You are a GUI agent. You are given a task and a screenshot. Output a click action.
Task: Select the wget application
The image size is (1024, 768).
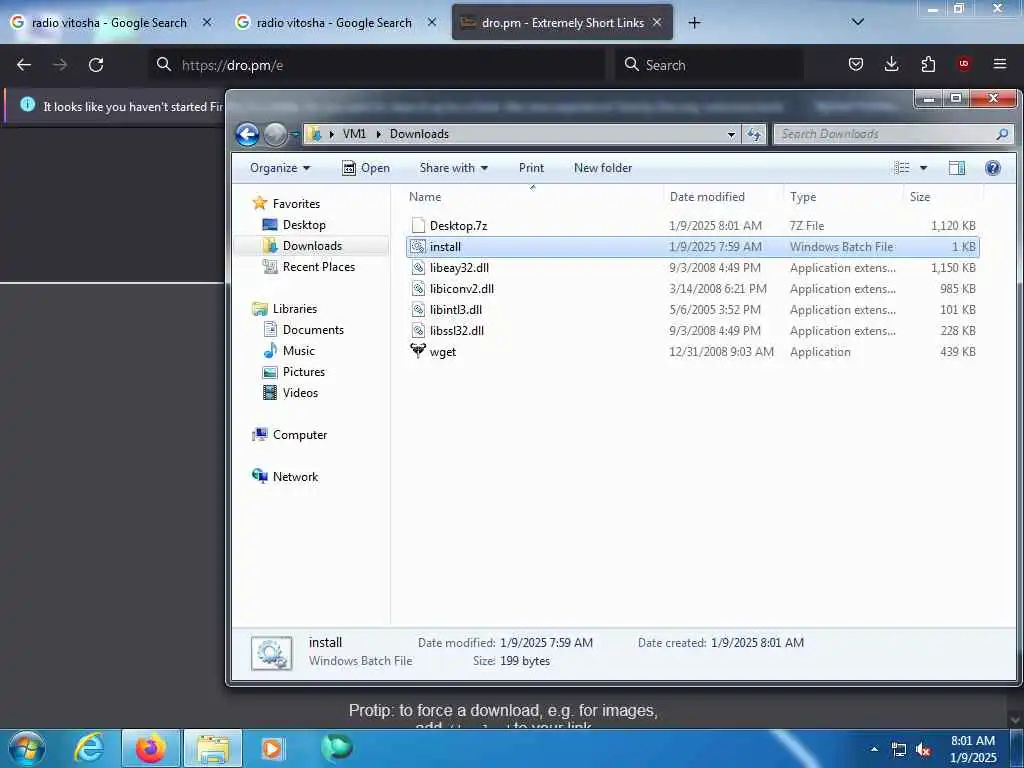(x=692, y=352)
